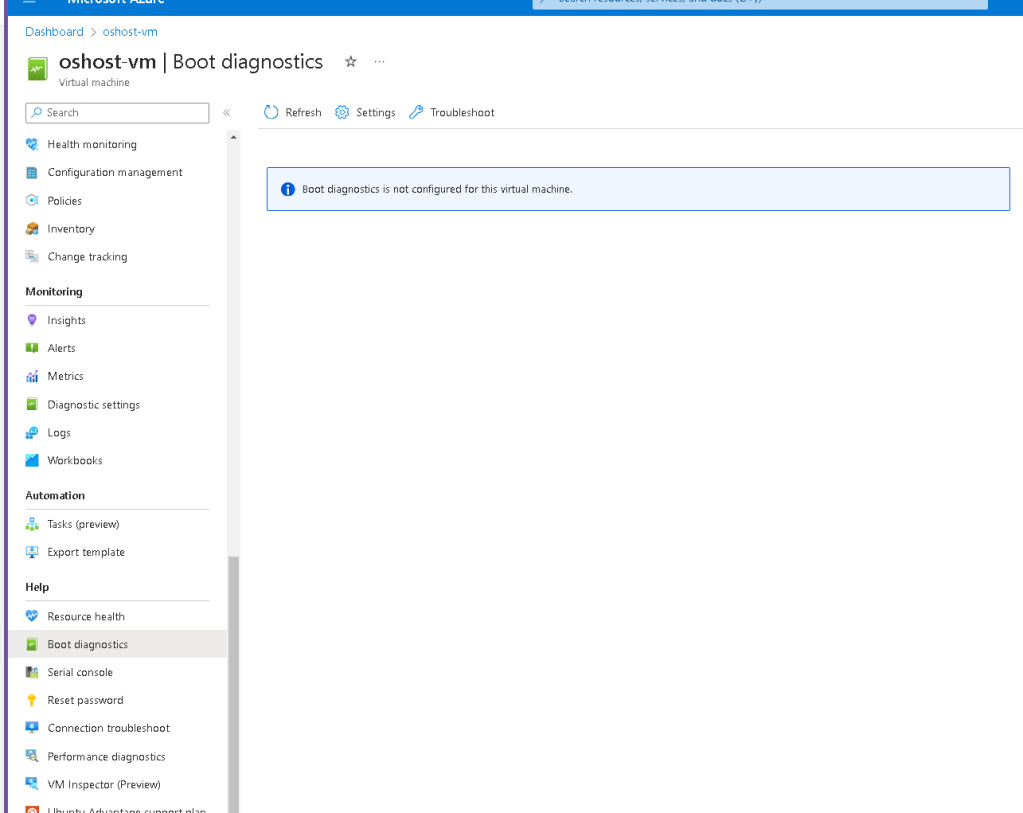The image size is (1023, 813).
Task: Open Serial console menu item
Action: [80, 672]
